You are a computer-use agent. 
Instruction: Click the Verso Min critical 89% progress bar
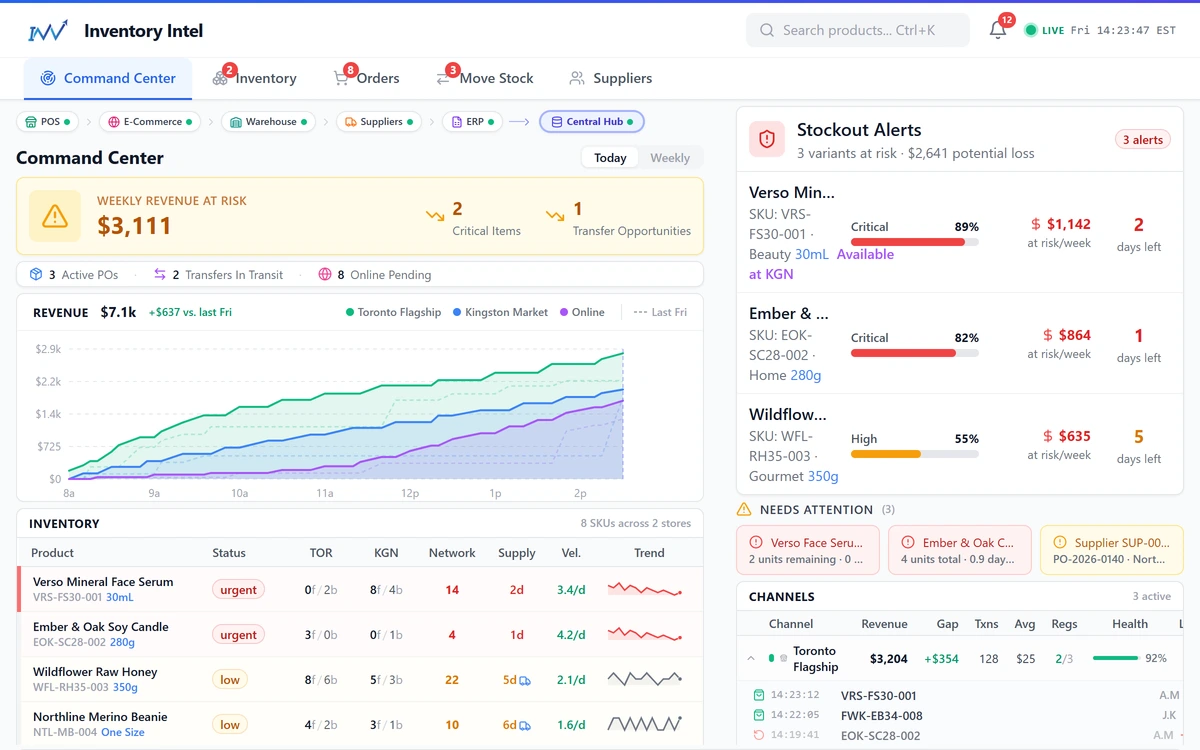pos(914,242)
